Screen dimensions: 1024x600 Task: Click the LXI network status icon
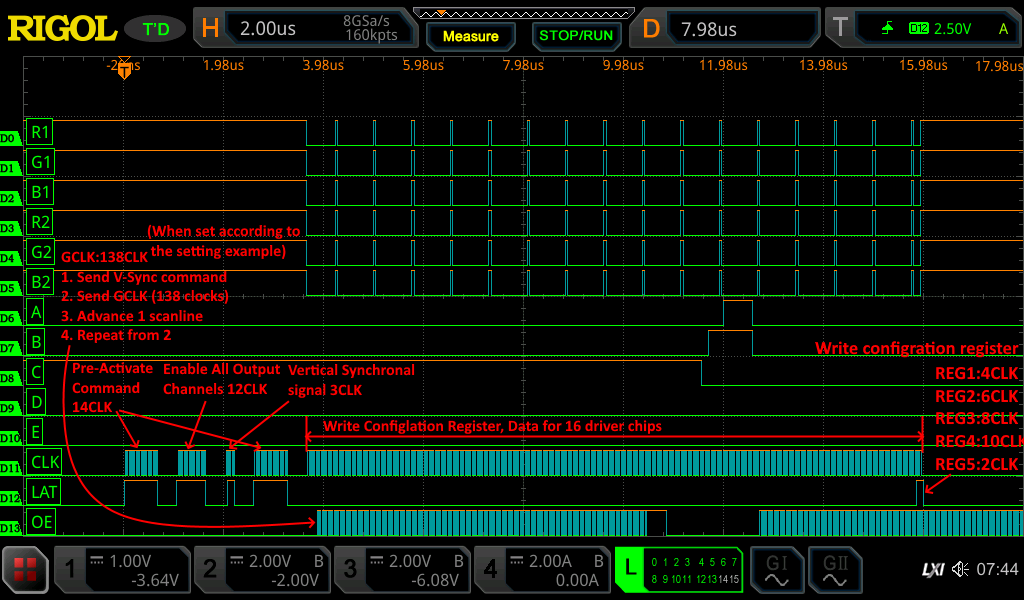pyautogui.click(x=933, y=570)
